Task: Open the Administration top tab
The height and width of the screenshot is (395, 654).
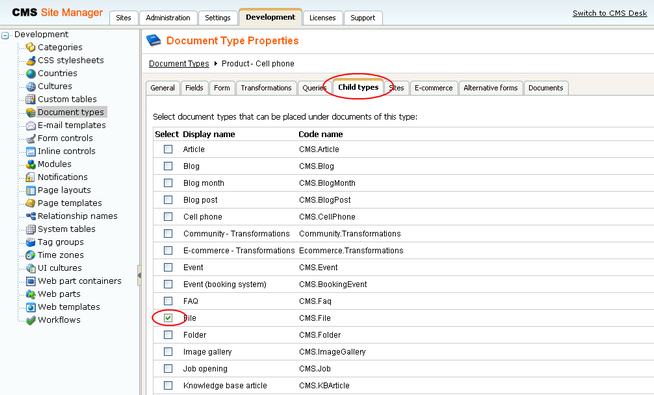Action: tap(168, 18)
